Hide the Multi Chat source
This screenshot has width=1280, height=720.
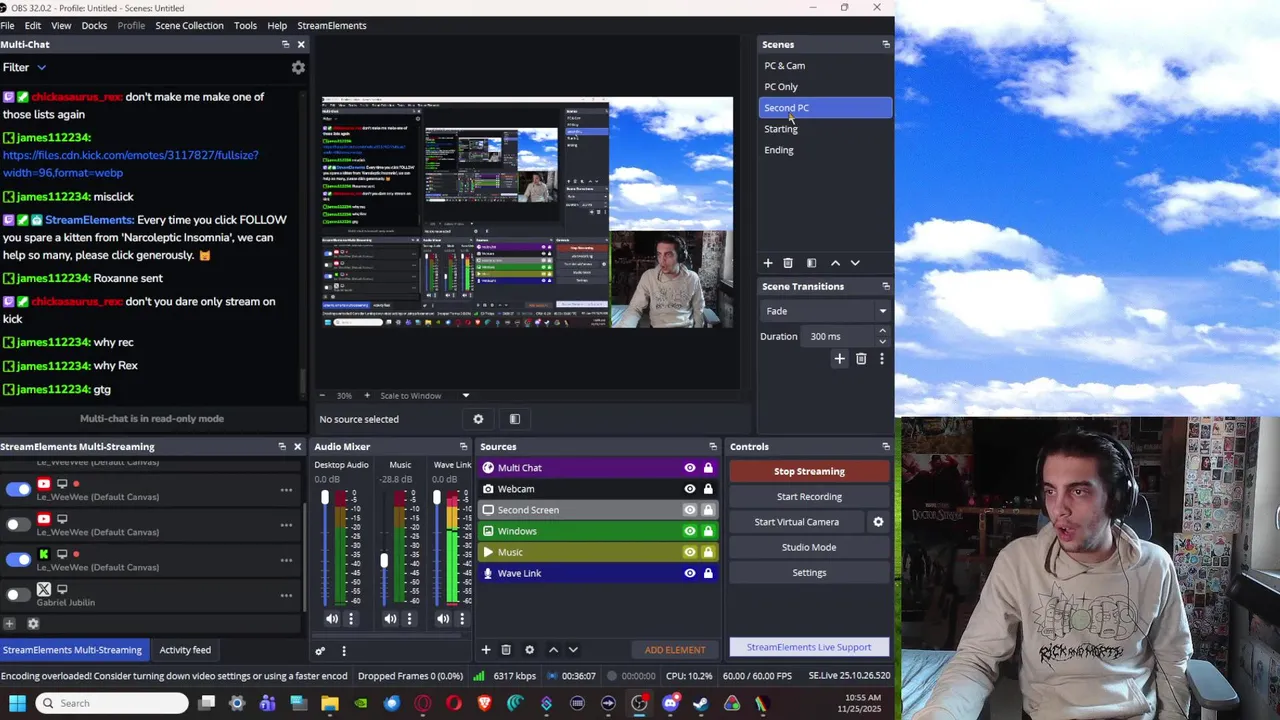[690, 468]
